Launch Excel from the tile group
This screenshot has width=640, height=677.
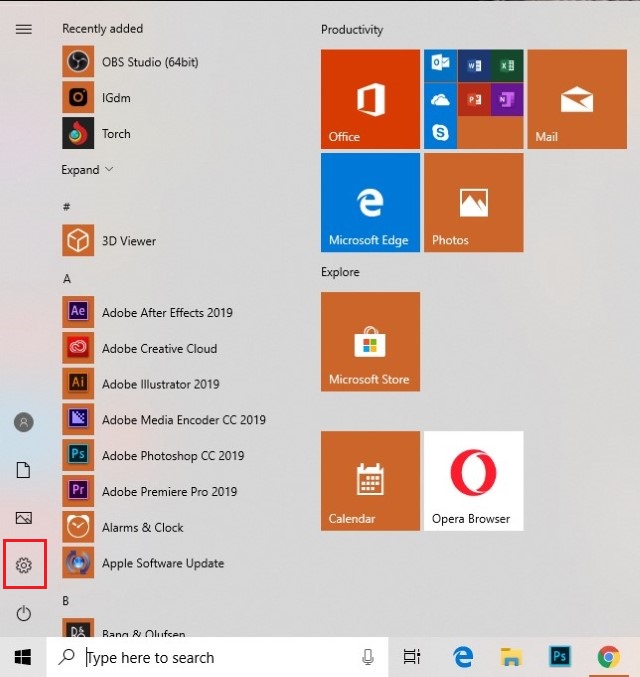[x=507, y=65]
